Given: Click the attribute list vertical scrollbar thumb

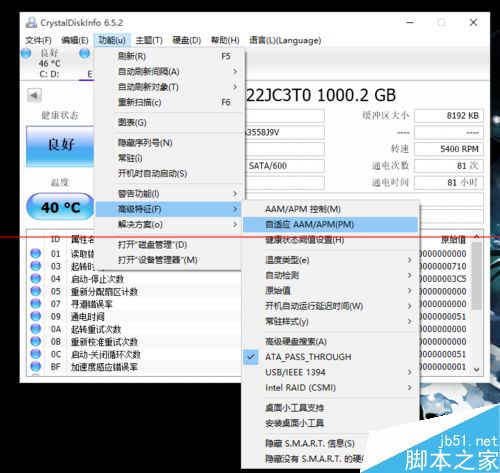Looking at the screenshot, I should tap(477, 275).
